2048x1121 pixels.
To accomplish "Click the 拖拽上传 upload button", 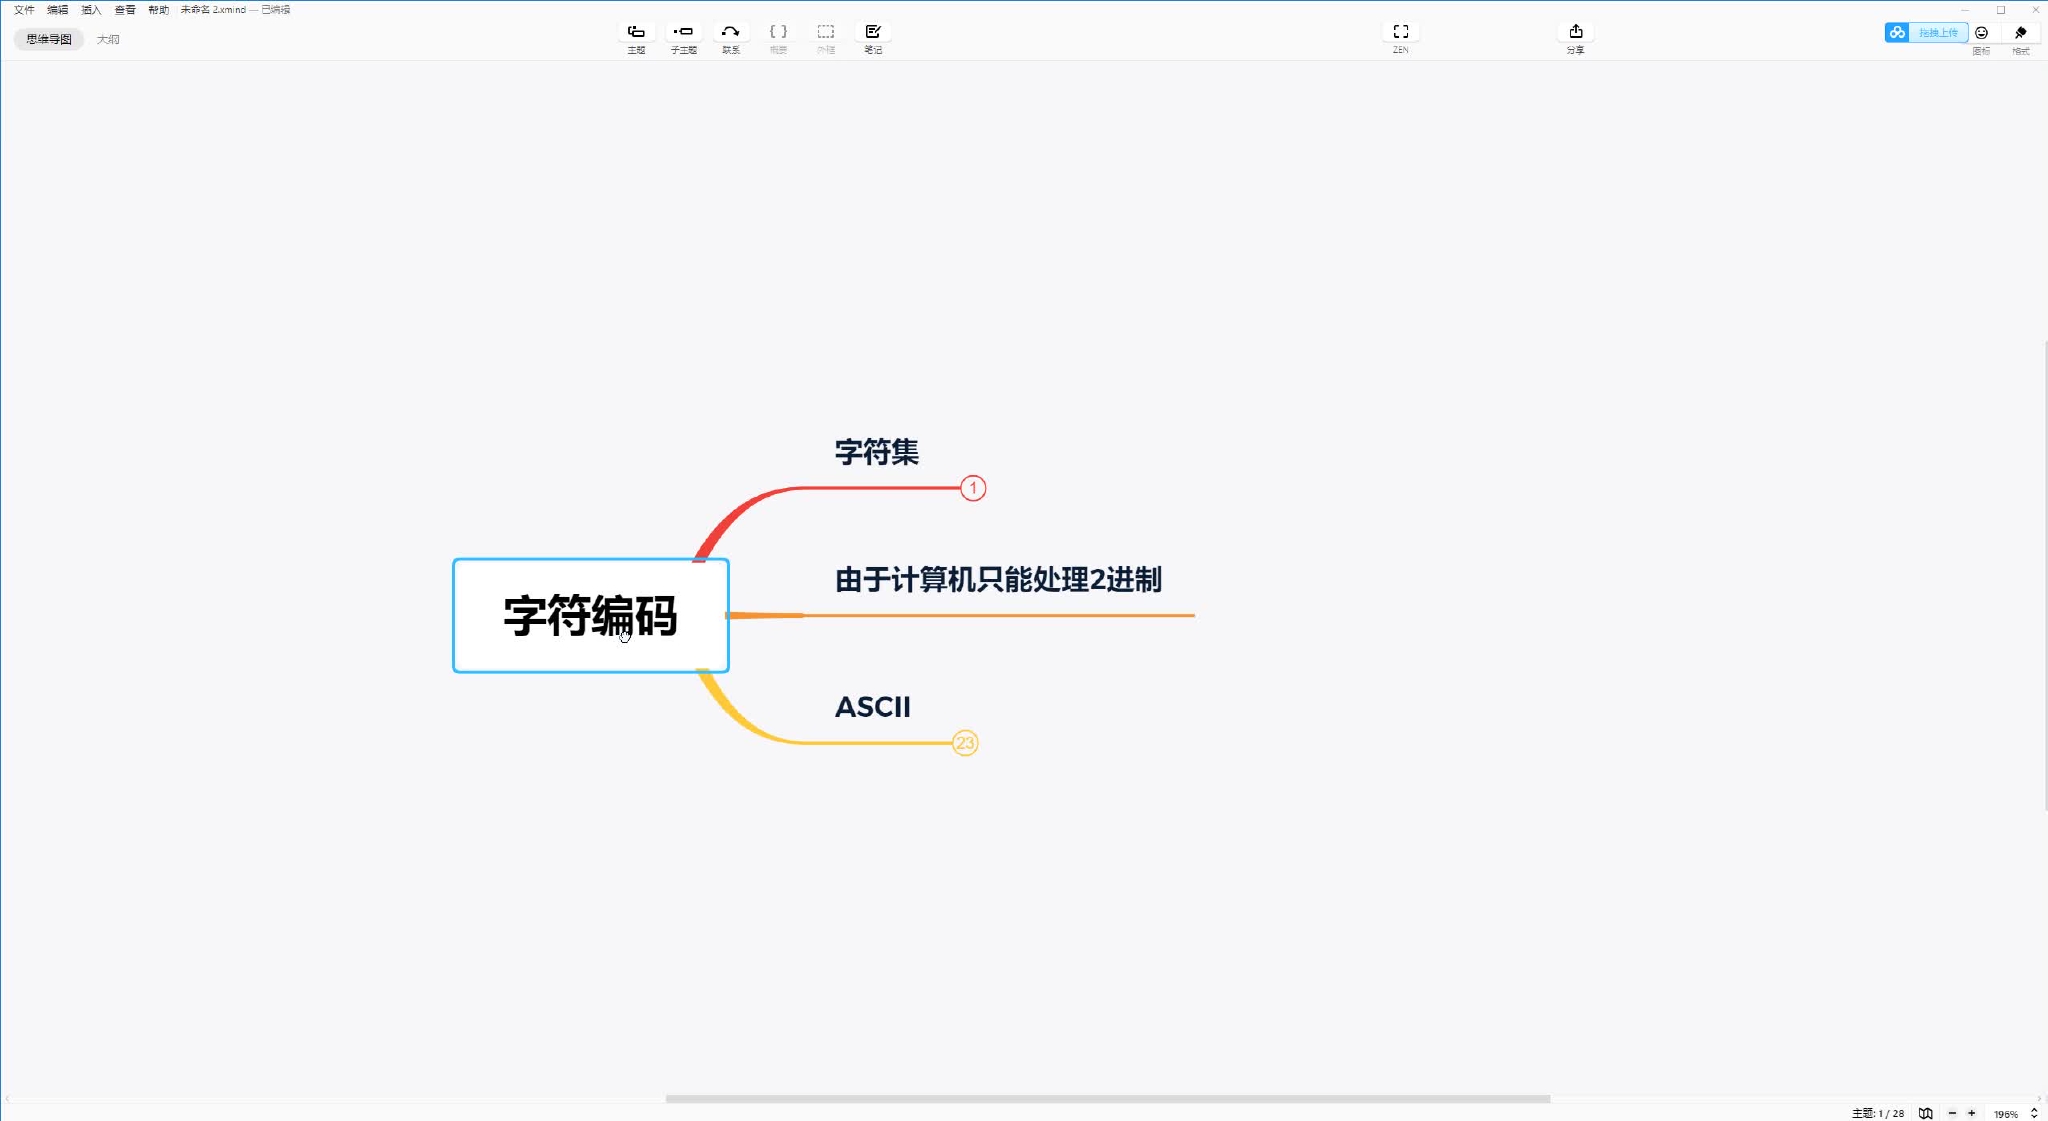I will 1938,33.
